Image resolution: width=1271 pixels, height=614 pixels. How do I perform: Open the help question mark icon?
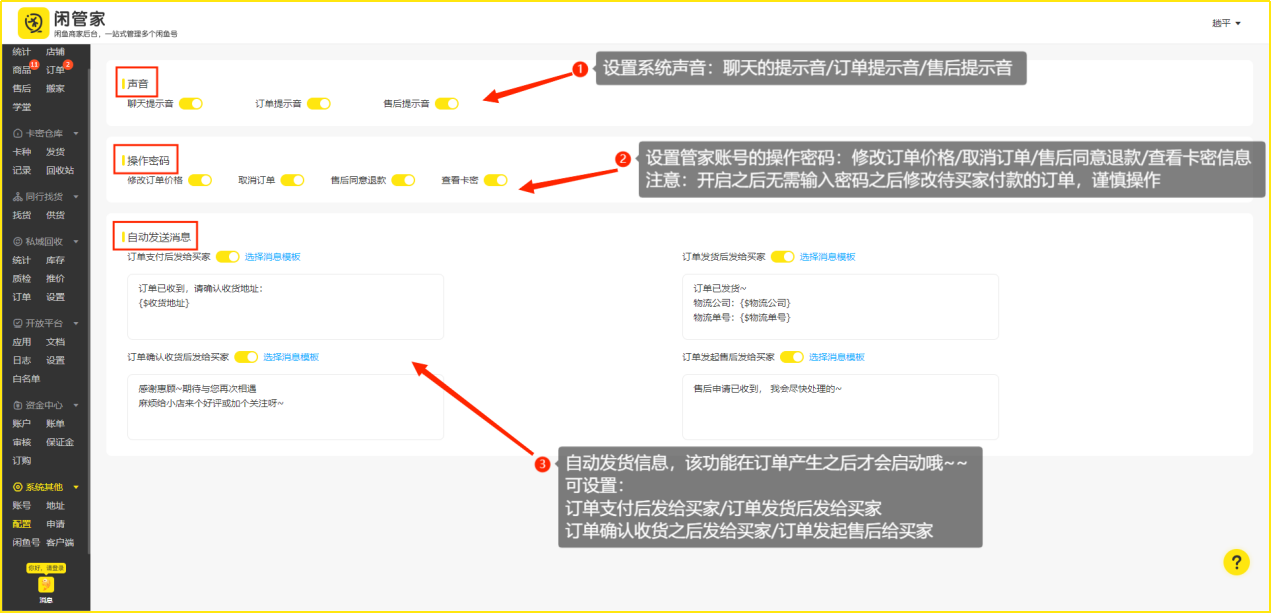pyautogui.click(x=1236, y=562)
